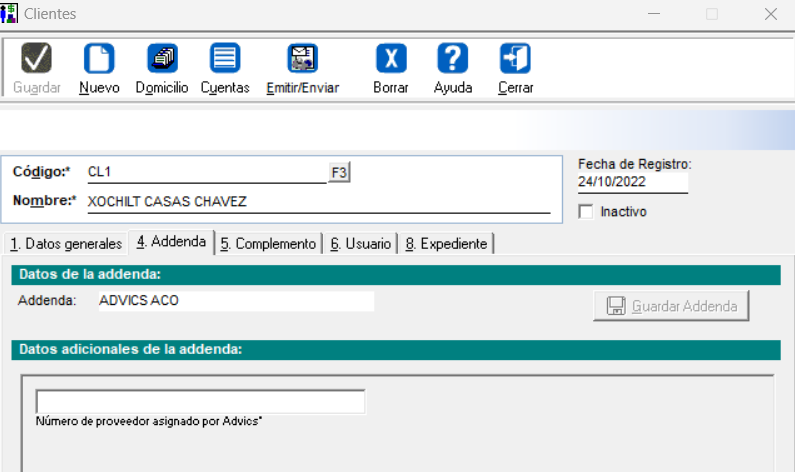Click the Guardar Addenda button
The height and width of the screenshot is (472, 795).
coord(671,306)
